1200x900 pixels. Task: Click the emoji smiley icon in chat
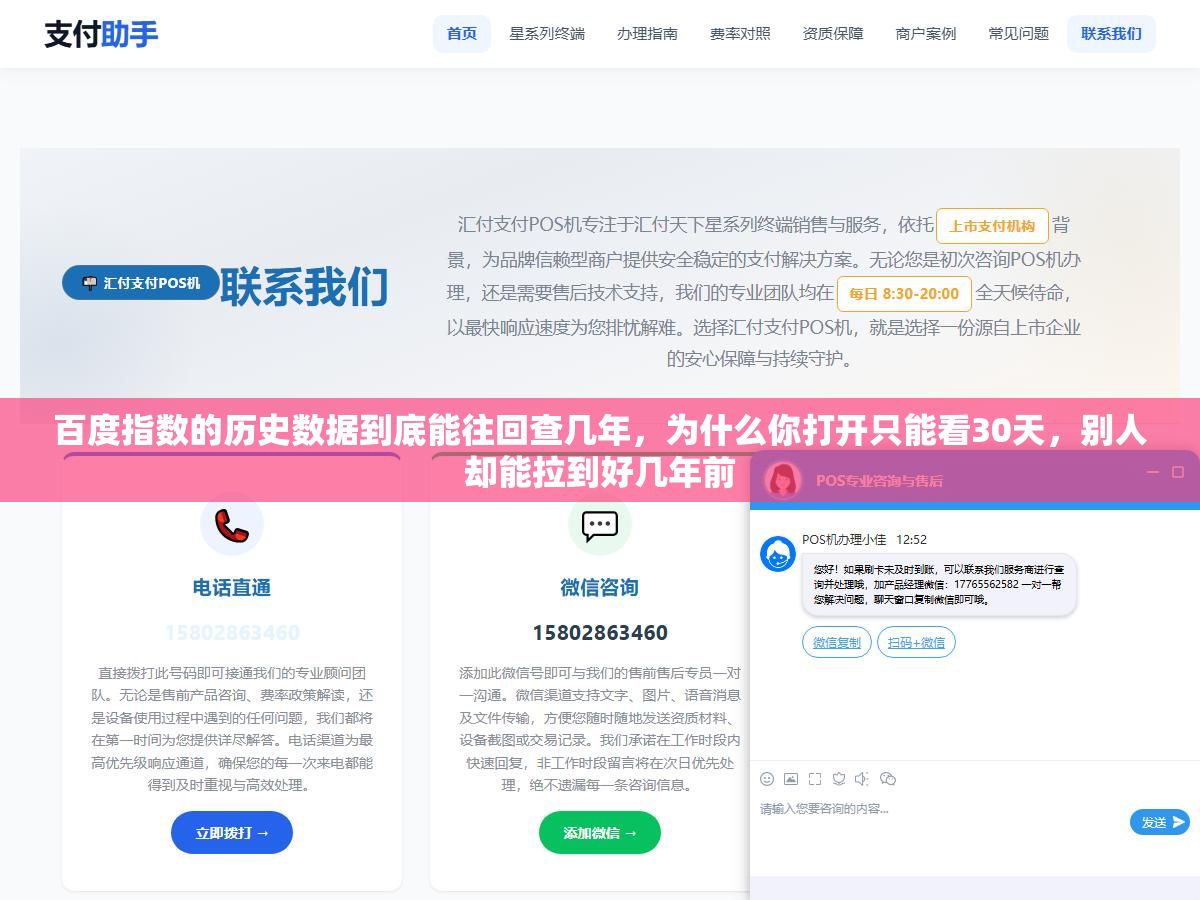coord(767,778)
